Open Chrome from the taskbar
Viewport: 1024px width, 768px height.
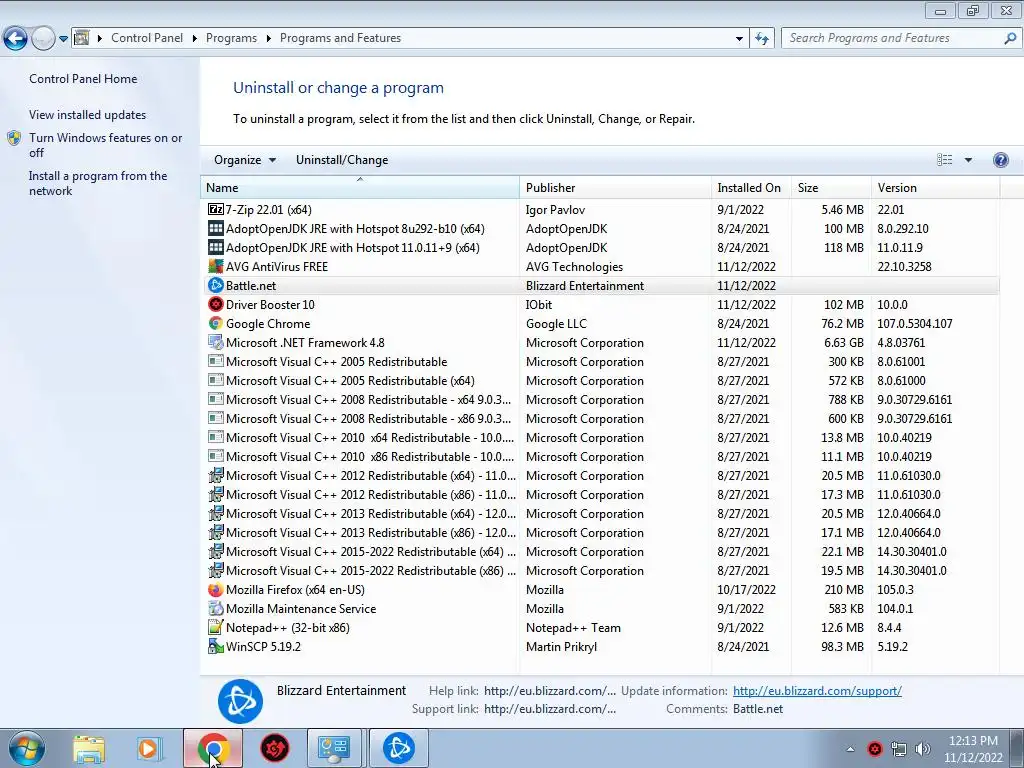pos(213,748)
